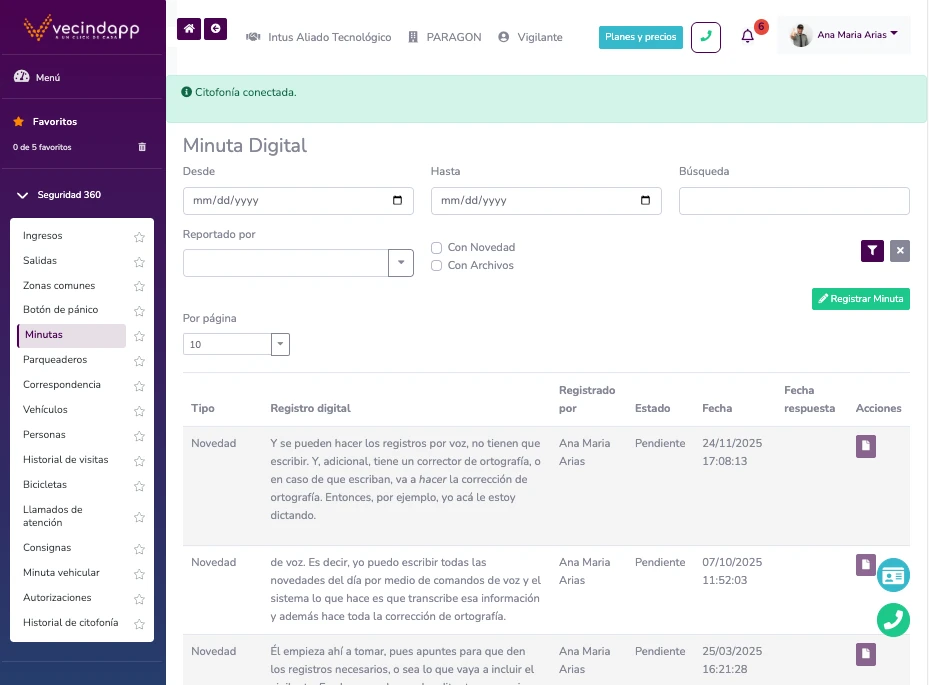The width and height of the screenshot is (929, 685).
Task: Star the Minutas sidebar item as favorite
Action: (x=139, y=335)
